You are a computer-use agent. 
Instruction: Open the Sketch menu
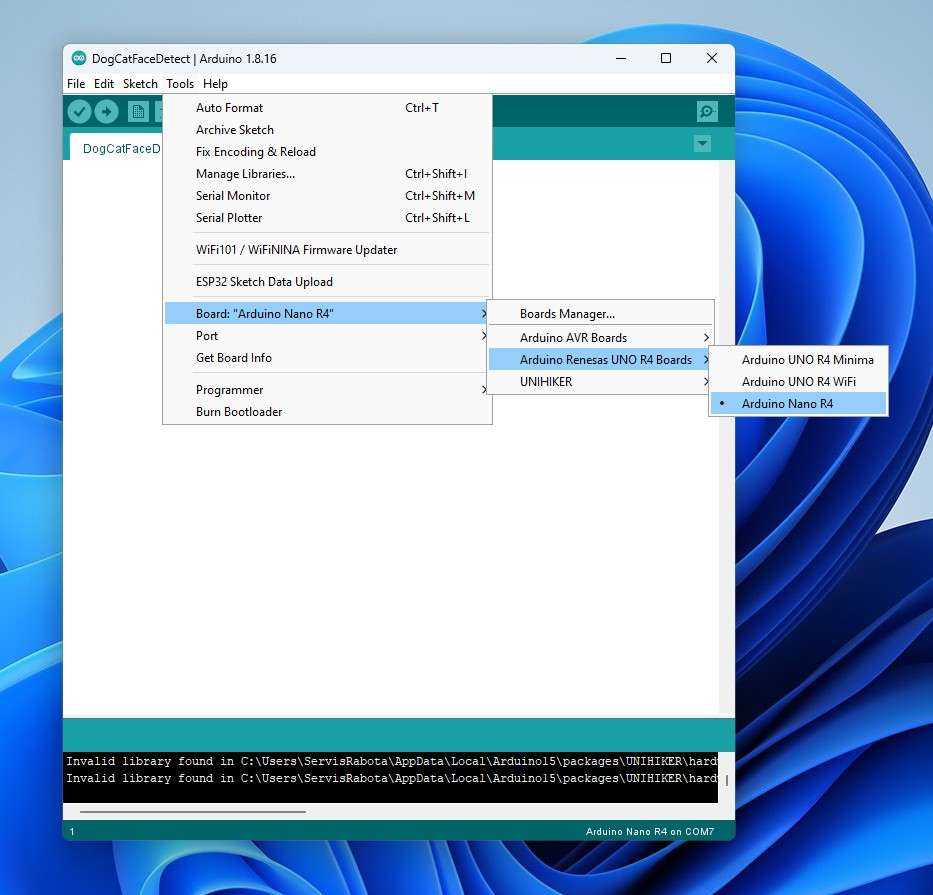pos(140,84)
